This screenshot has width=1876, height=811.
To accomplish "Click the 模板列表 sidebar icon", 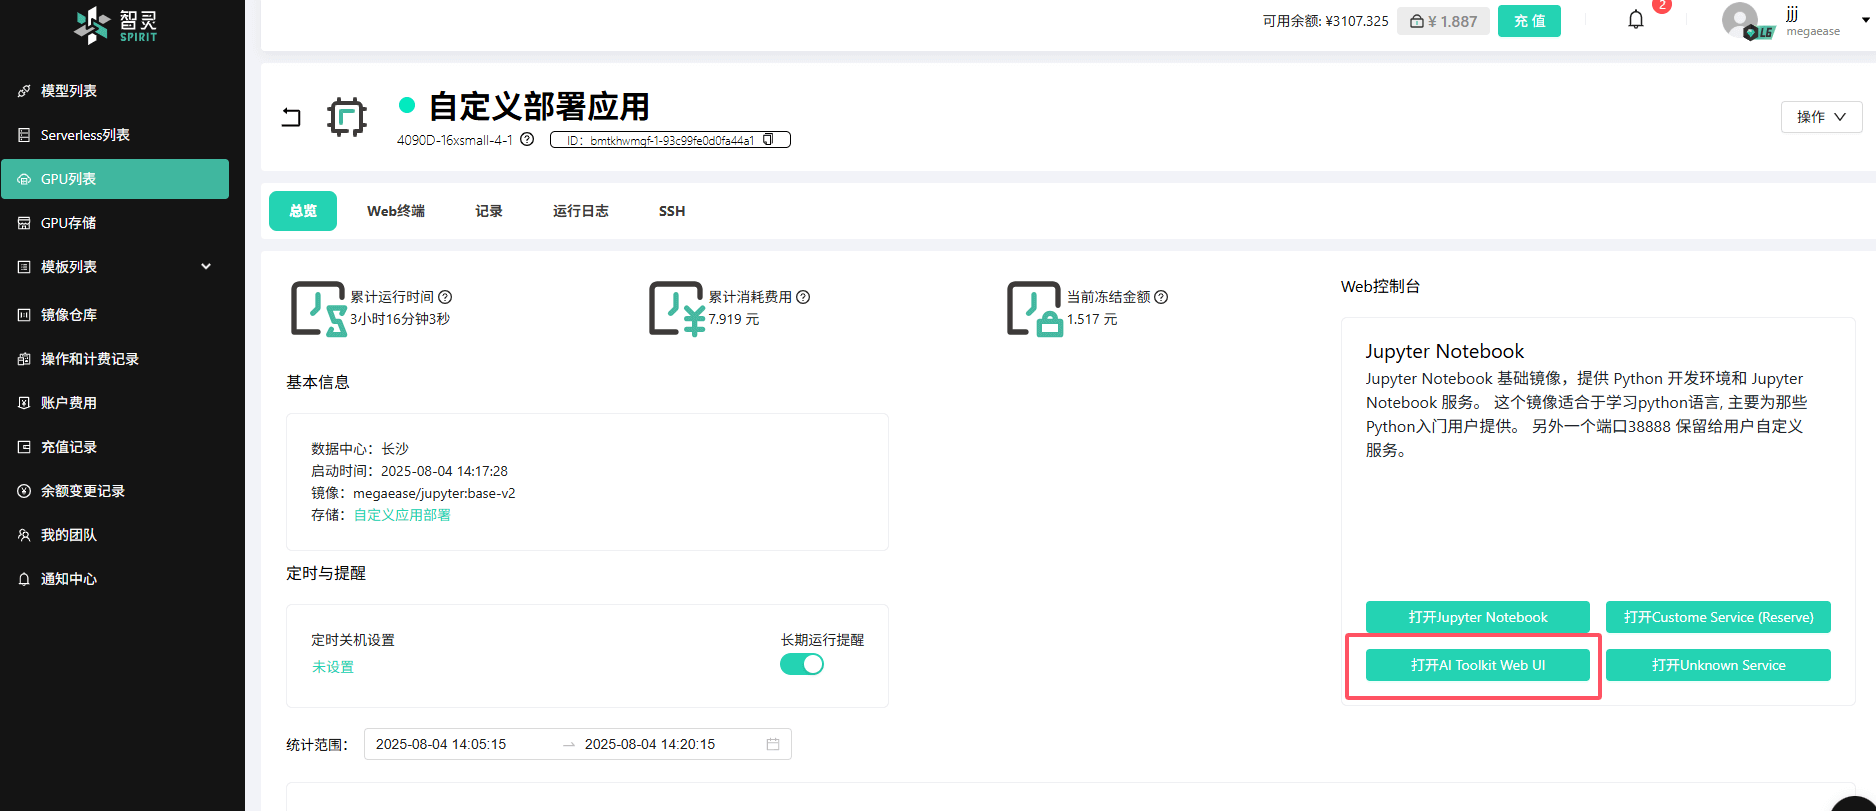I will pos(24,267).
